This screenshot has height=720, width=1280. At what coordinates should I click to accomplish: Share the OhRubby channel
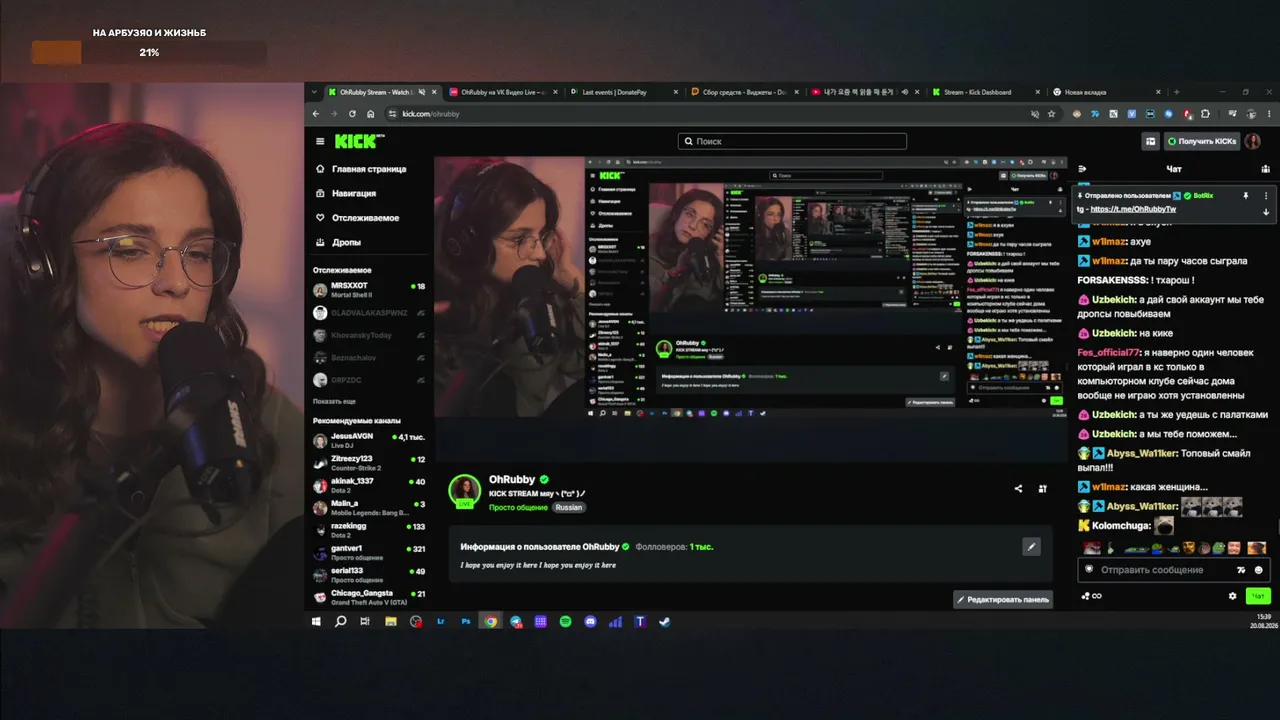click(x=1018, y=489)
